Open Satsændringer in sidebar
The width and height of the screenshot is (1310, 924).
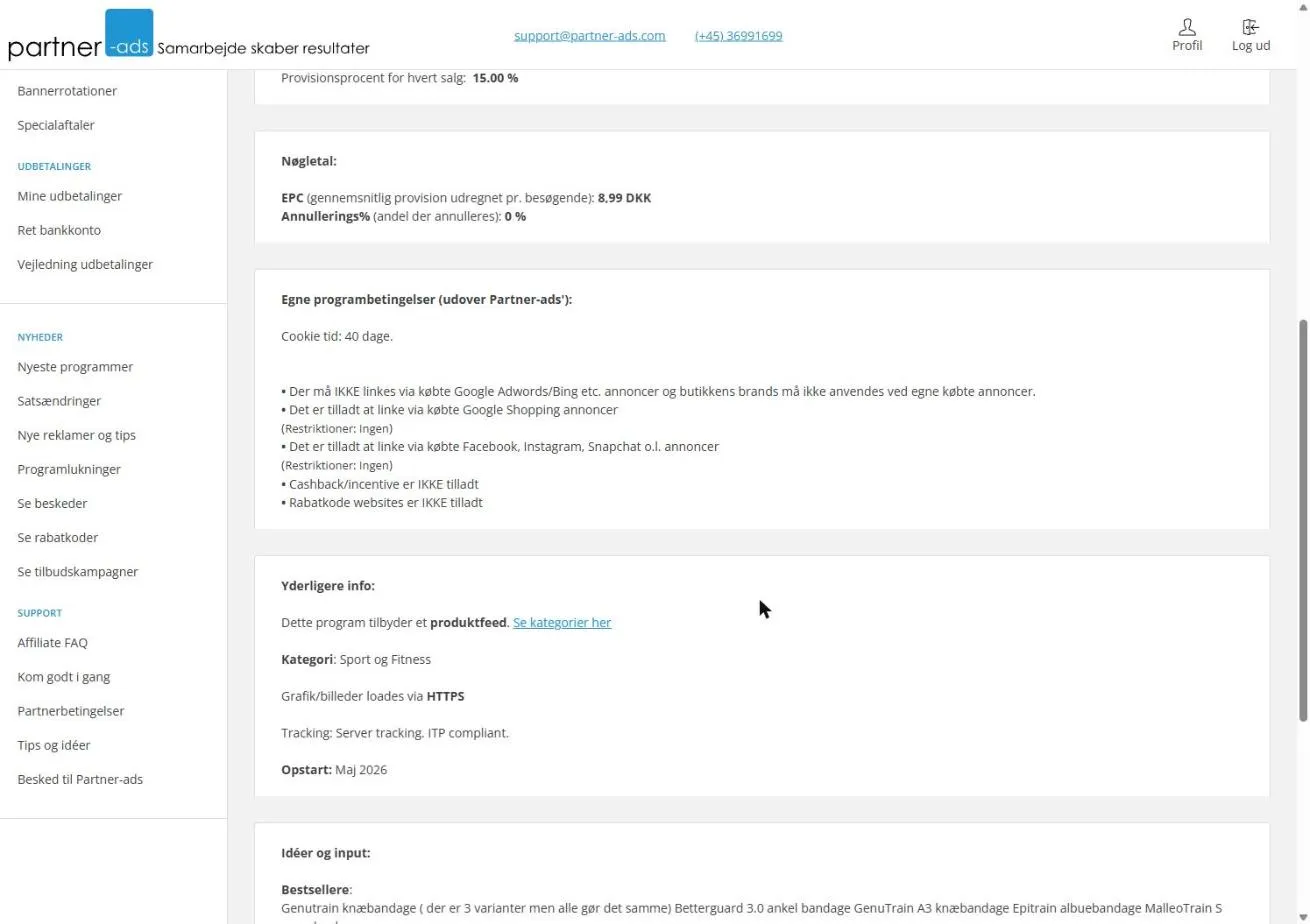[x=59, y=401]
